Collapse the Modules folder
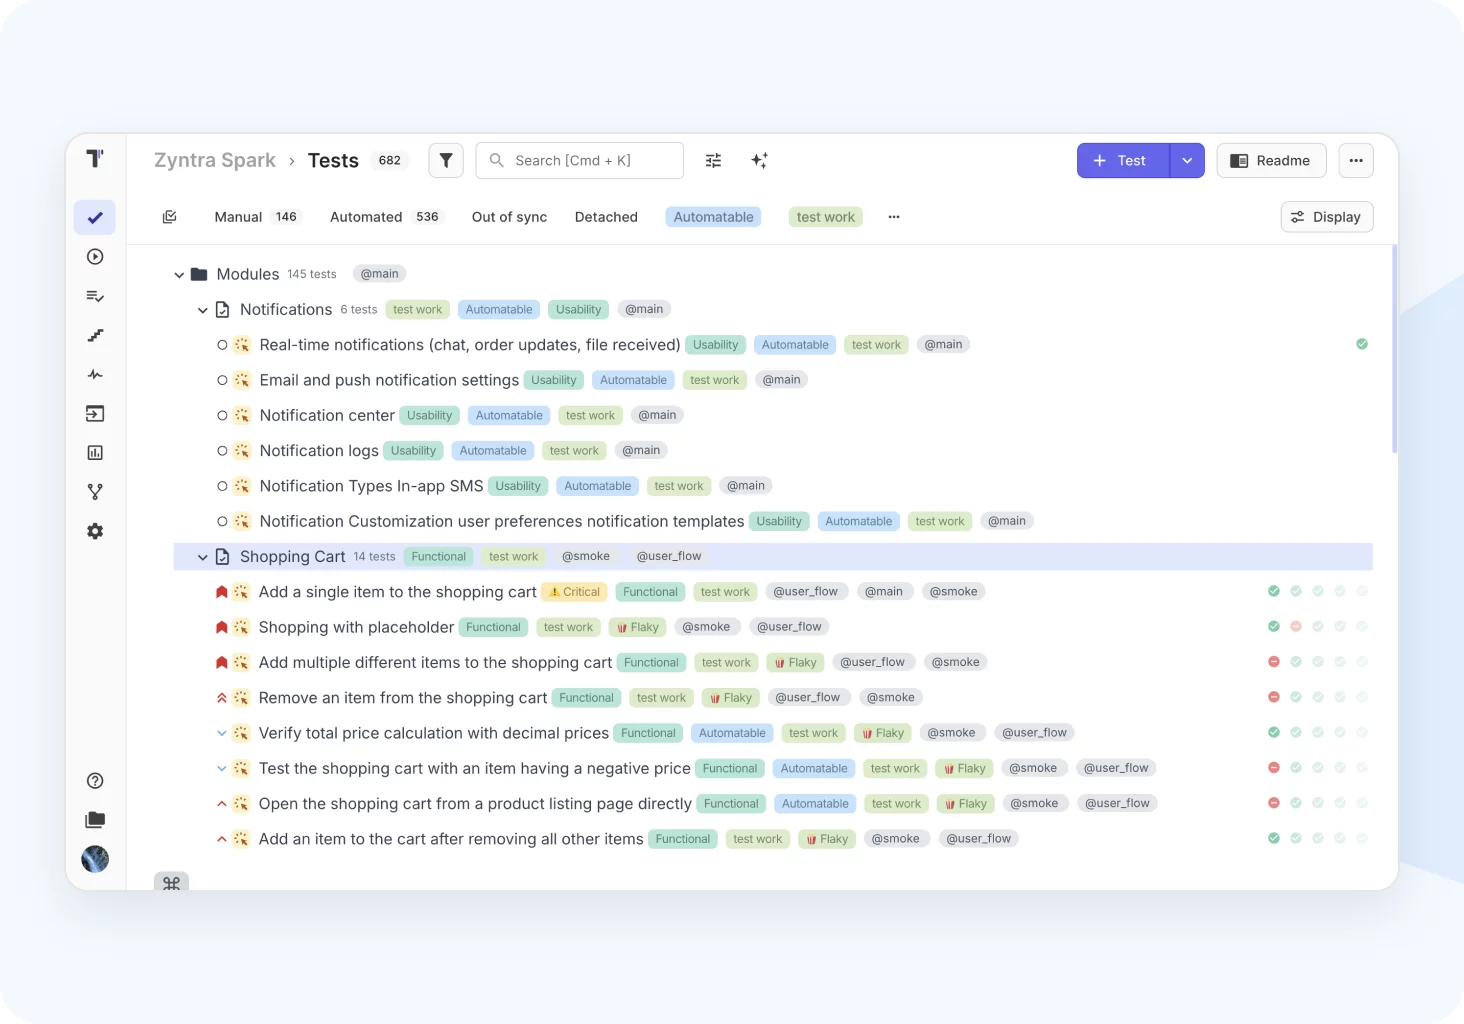1464x1024 pixels. coord(179,275)
